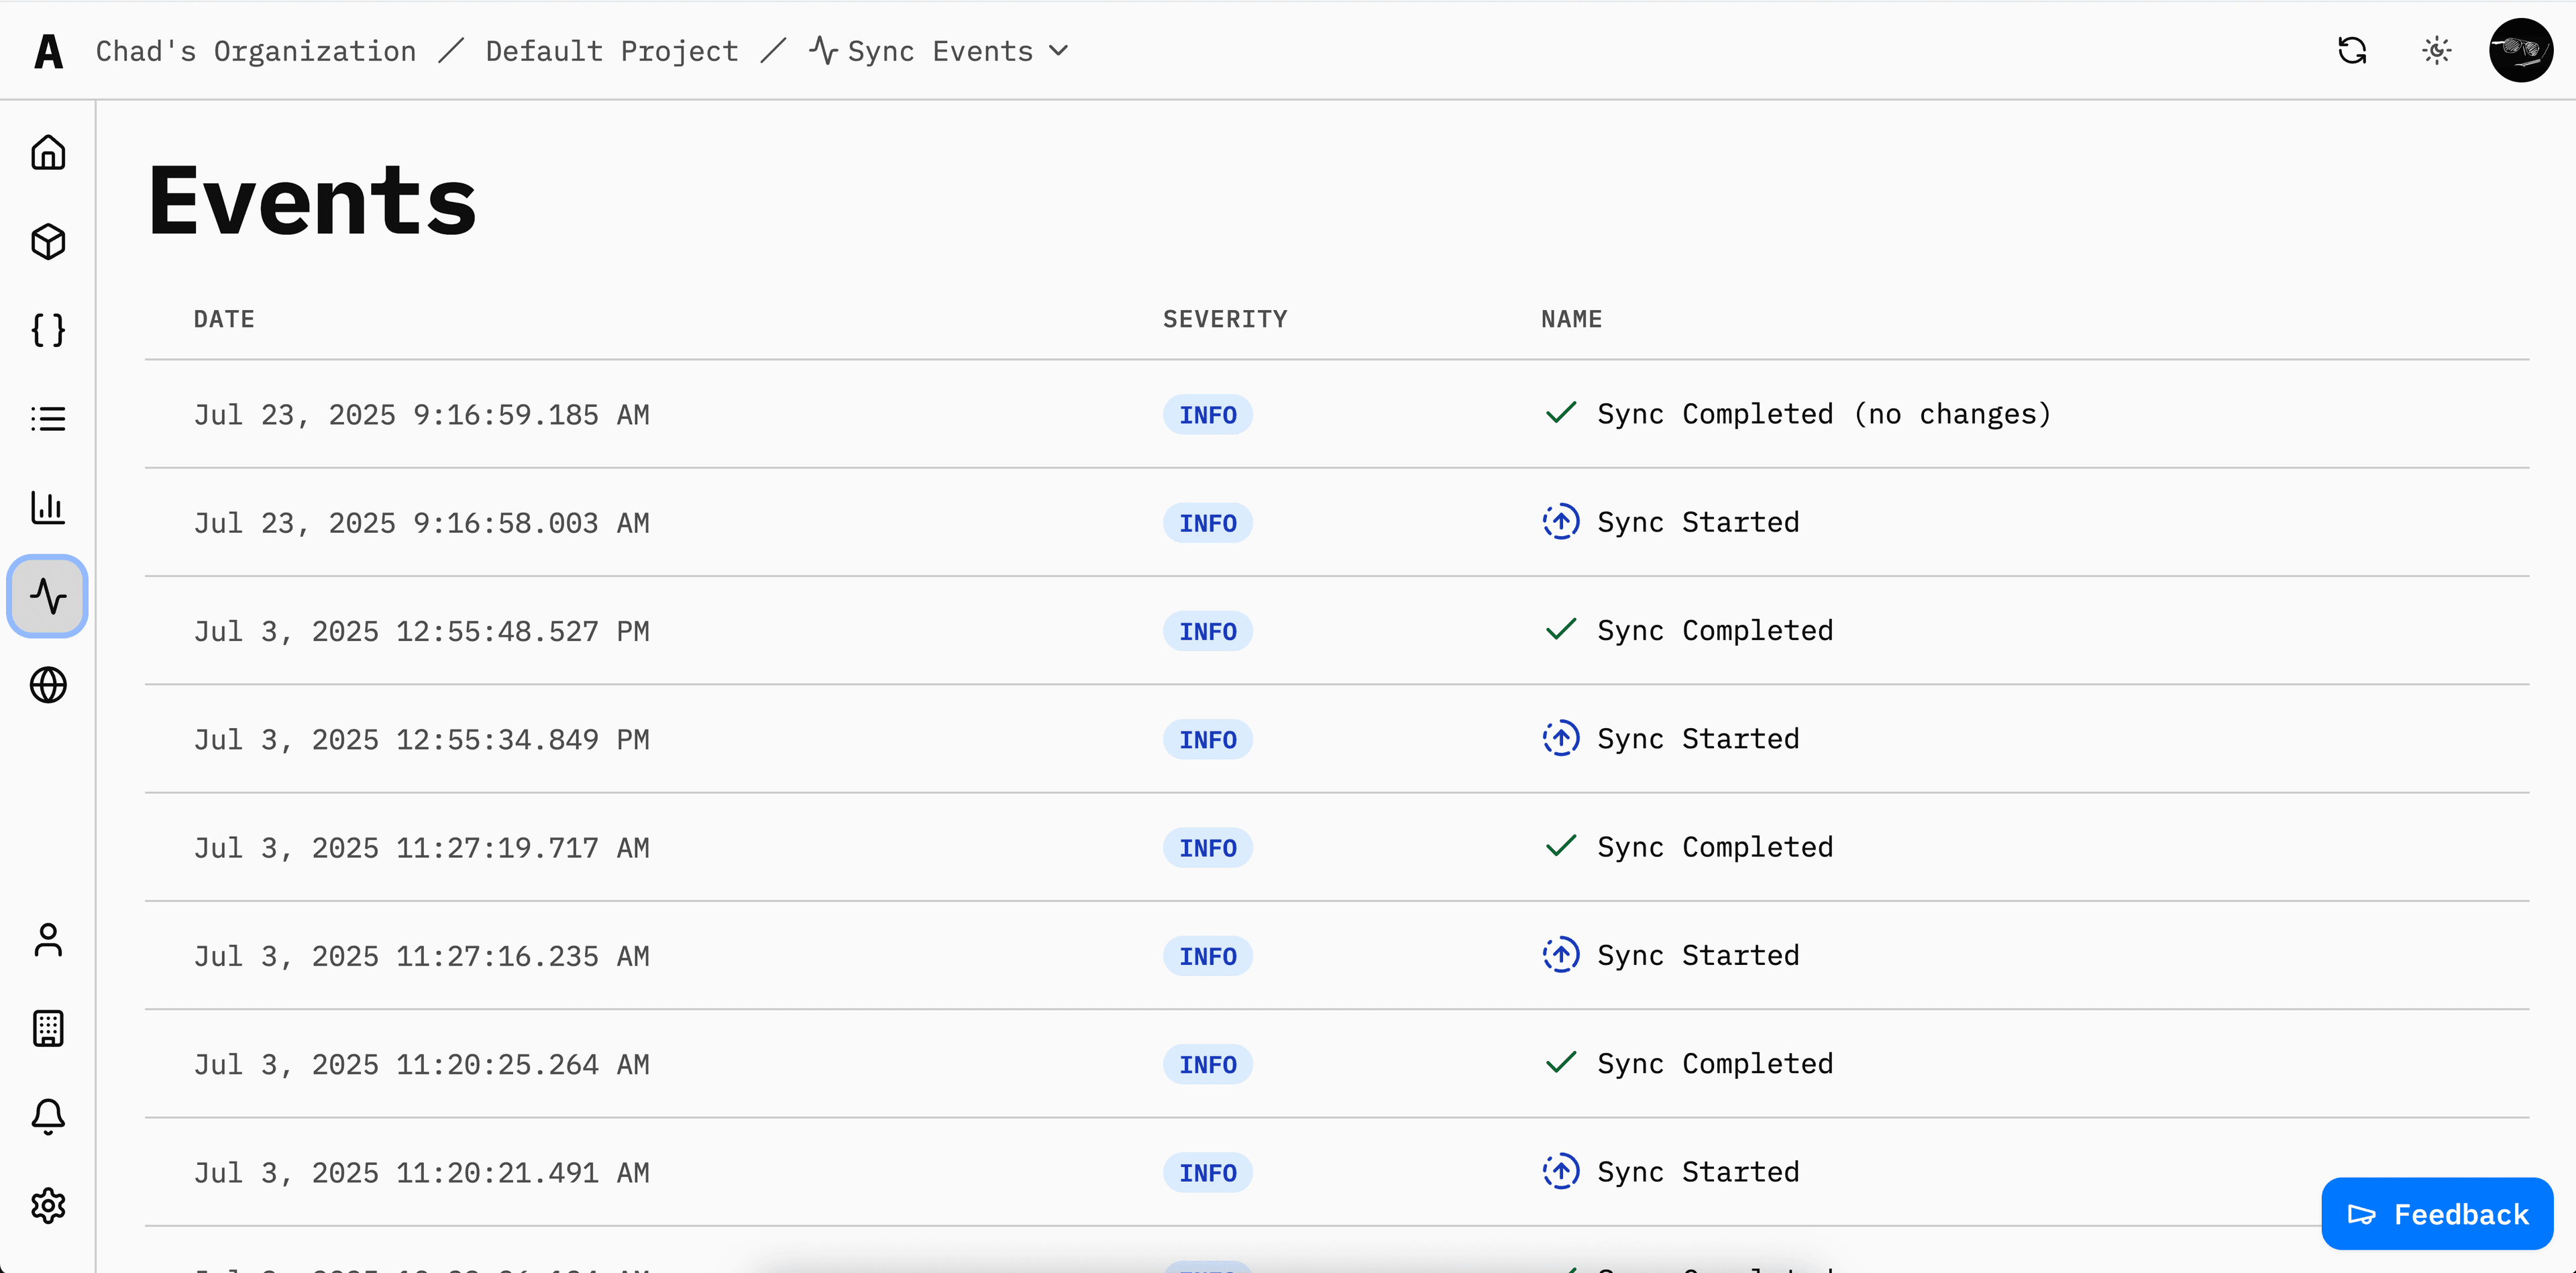The width and height of the screenshot is (2576, 1273).
Task: Open the Home sidebar icon
Action: (x=48, y=152)
